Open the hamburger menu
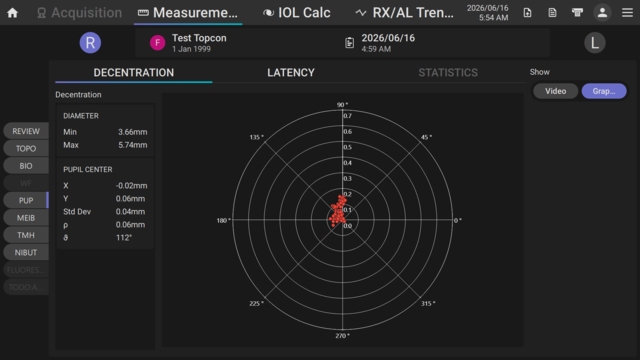The image size is (640, 360). [x=627, y=13]
